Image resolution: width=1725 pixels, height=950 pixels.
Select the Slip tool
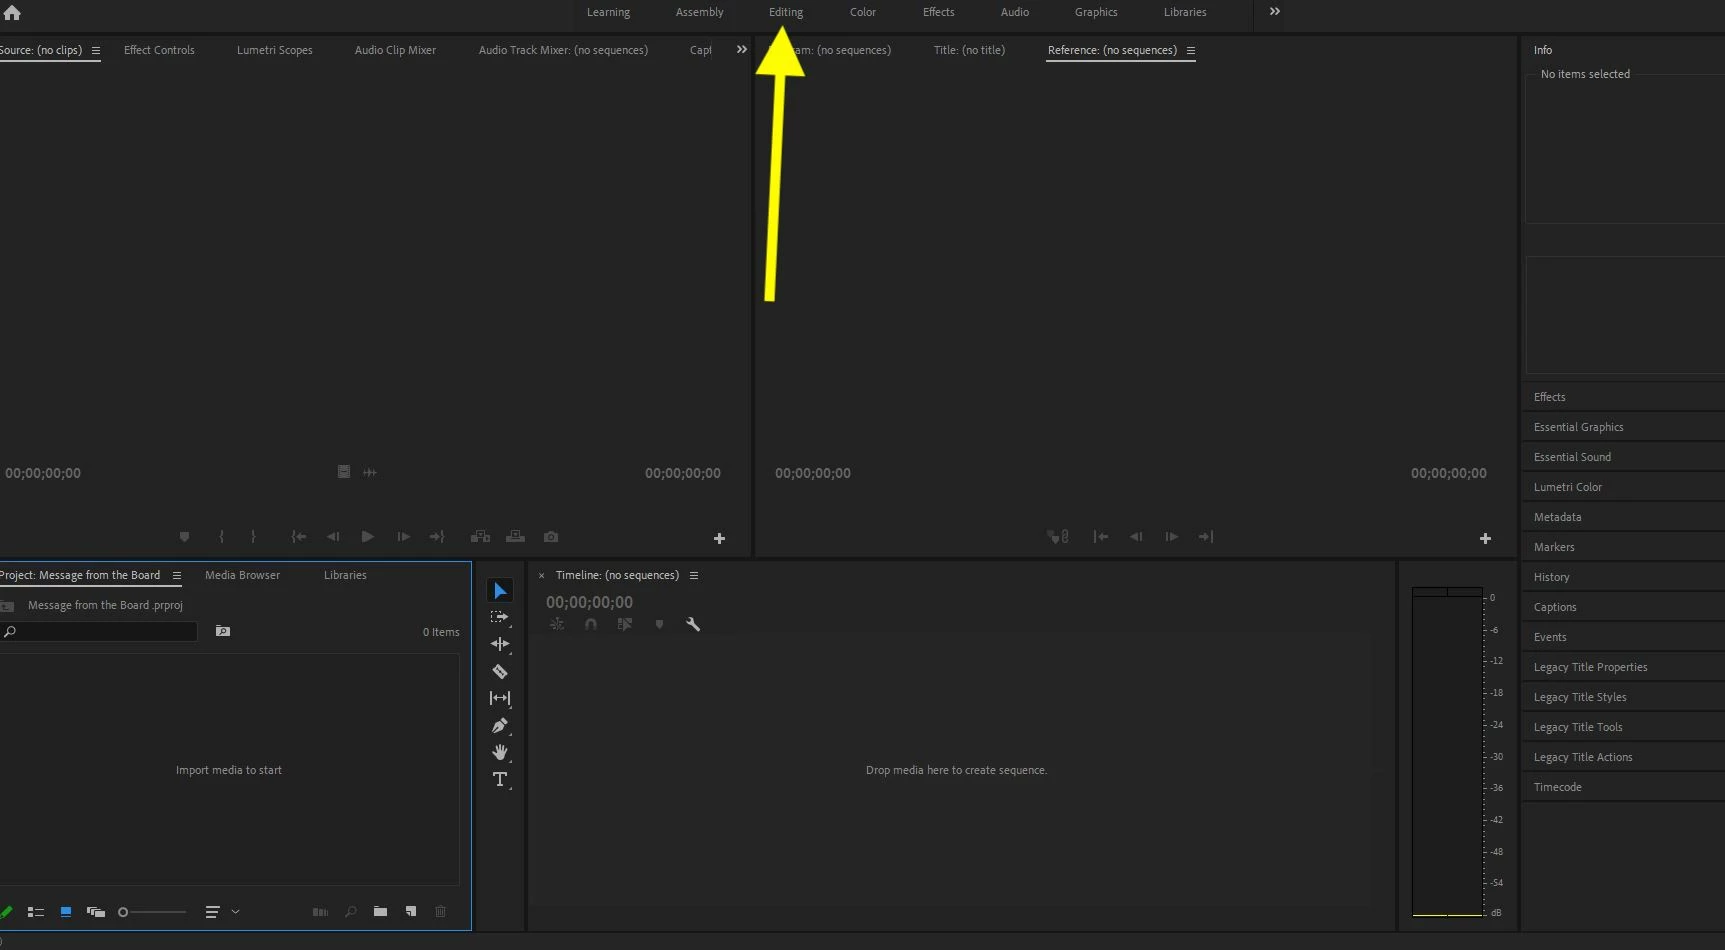500,698
